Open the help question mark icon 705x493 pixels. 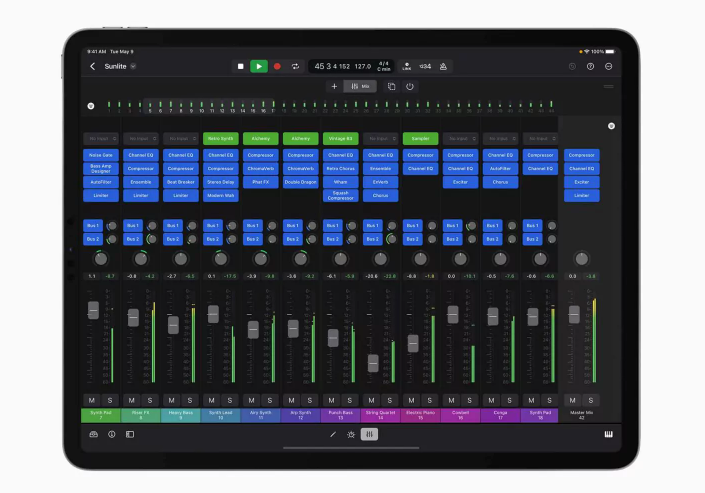(x=590, y=67)
